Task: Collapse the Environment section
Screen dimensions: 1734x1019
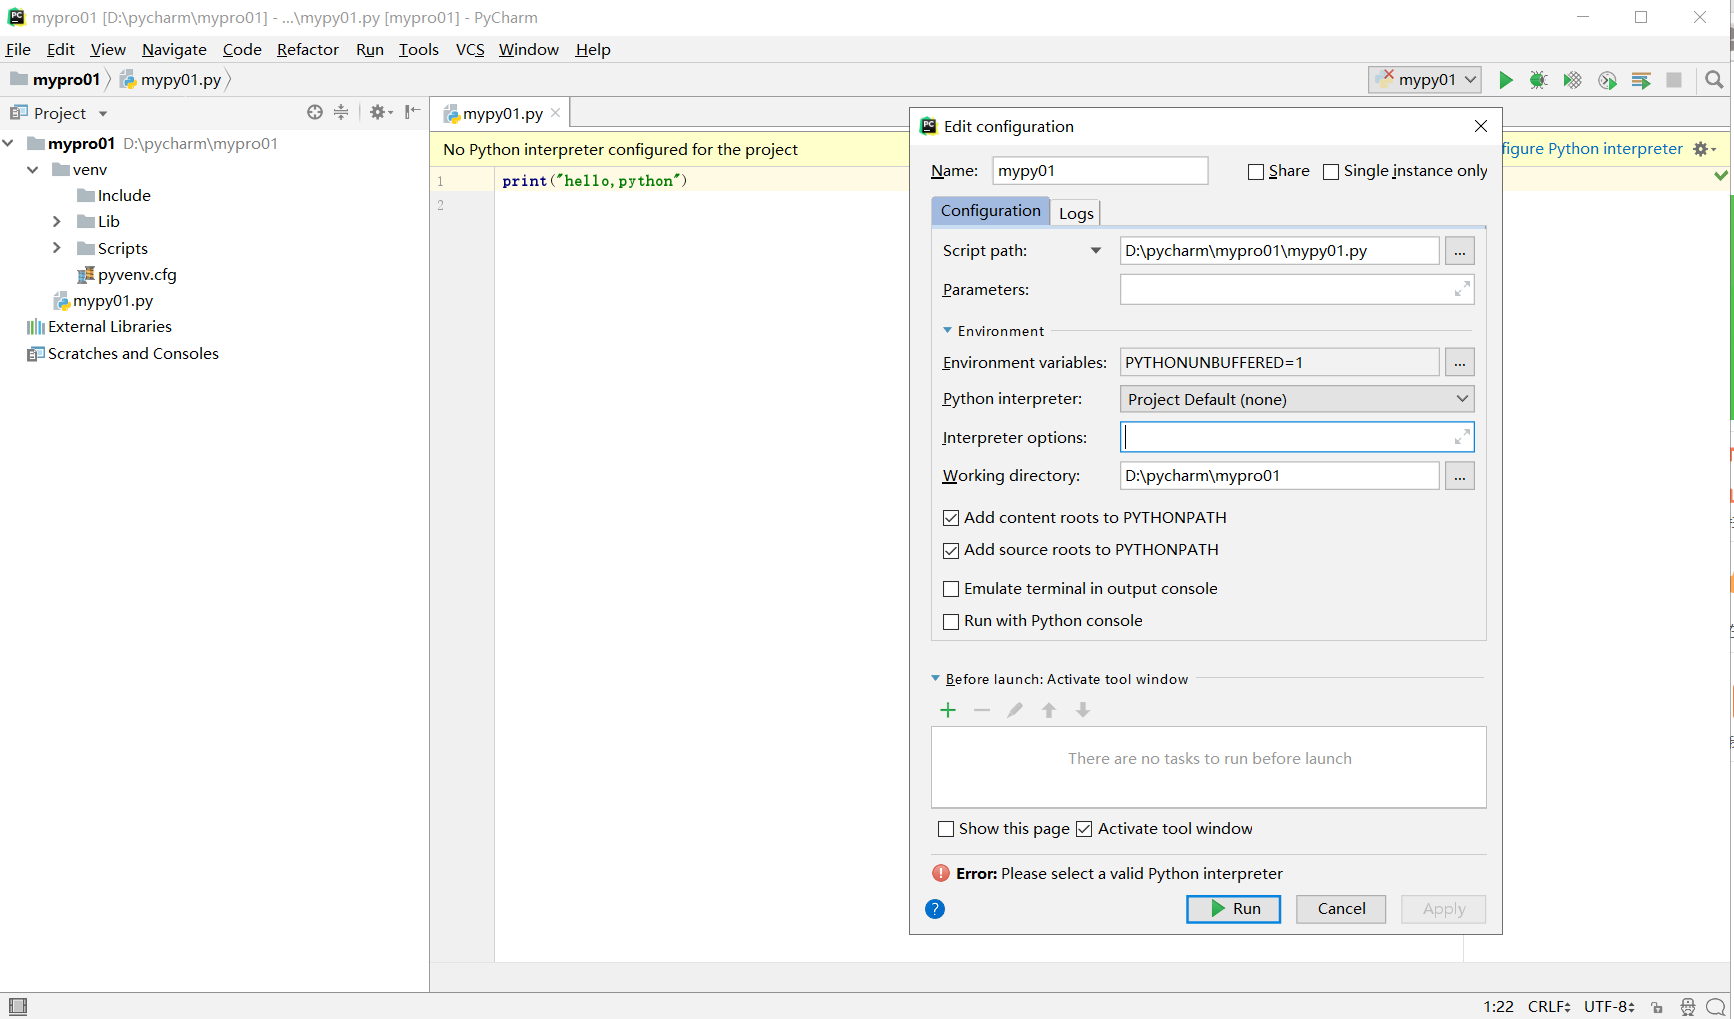Action: click(947, 330)
